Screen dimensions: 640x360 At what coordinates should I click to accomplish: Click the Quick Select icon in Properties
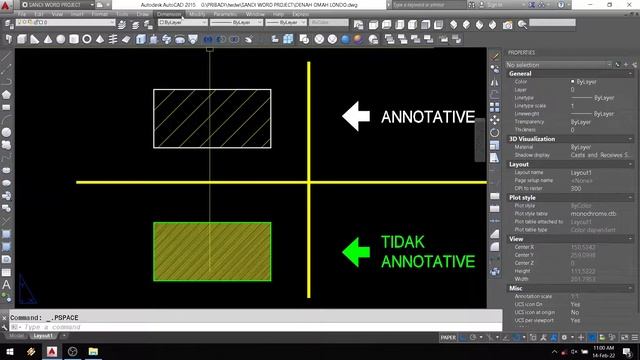pyautogui.click(x=634, y=65)
